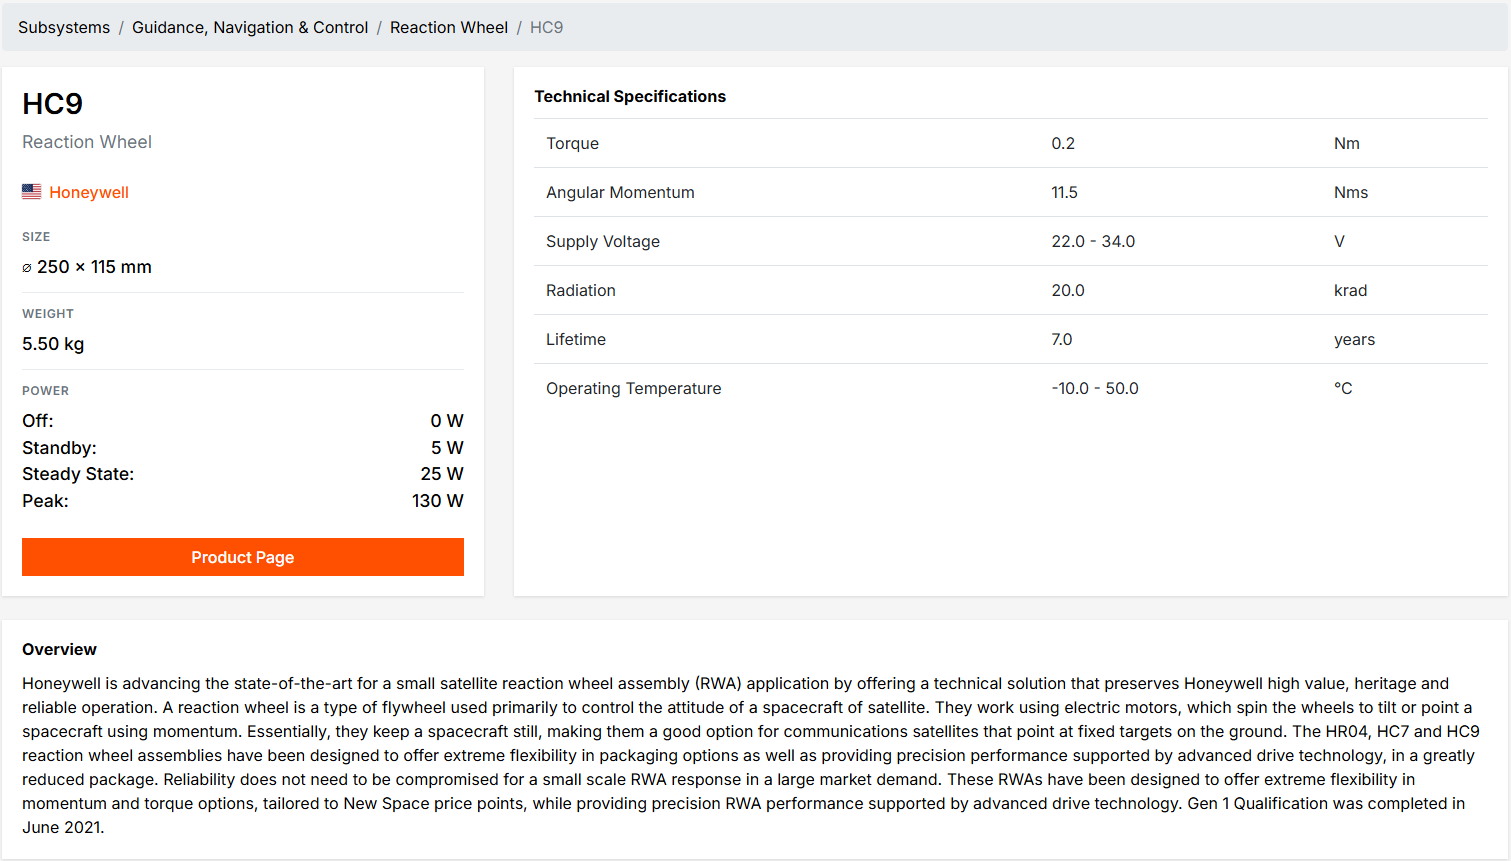Image resolution: width=1511 pixels, height=861 pixels.
Task: Open the Honeywell manufacturer page
Action: 89,191
